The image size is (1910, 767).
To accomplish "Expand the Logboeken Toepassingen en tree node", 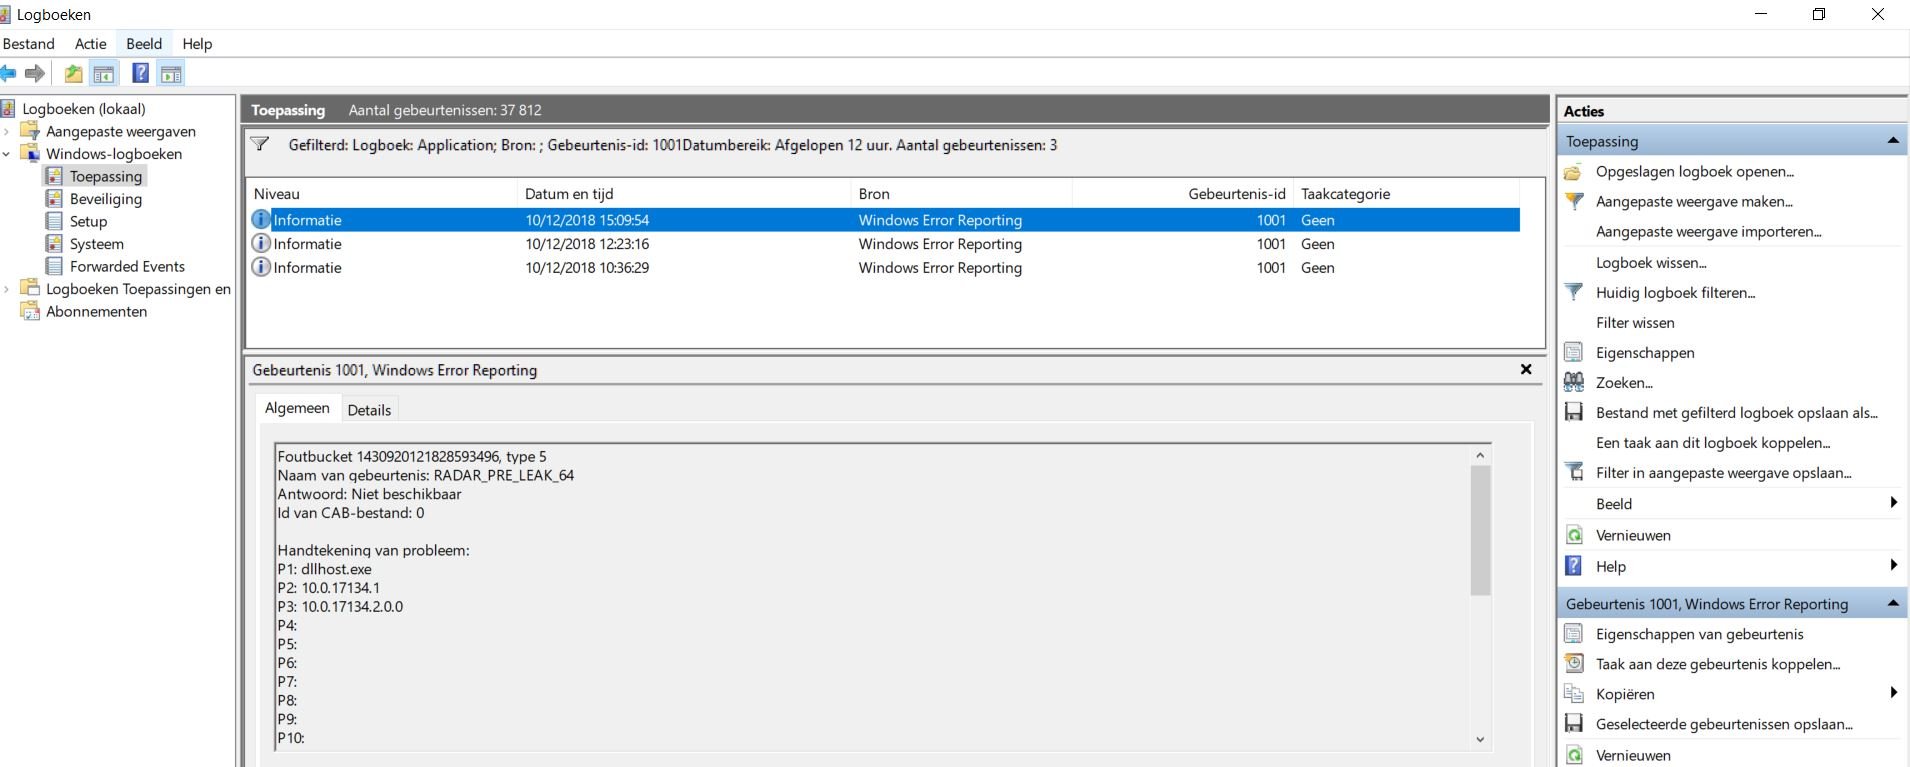I will point(7,289).
